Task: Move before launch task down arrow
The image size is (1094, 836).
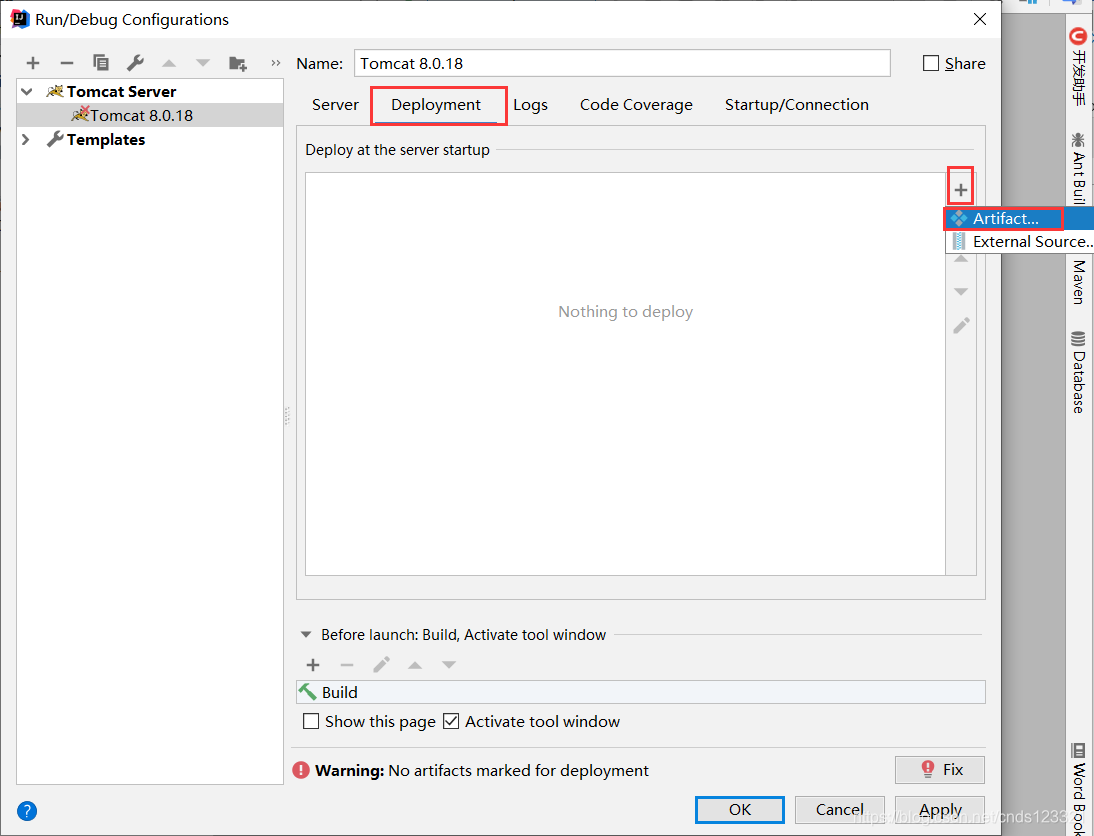Action: (x=449, y=665)
